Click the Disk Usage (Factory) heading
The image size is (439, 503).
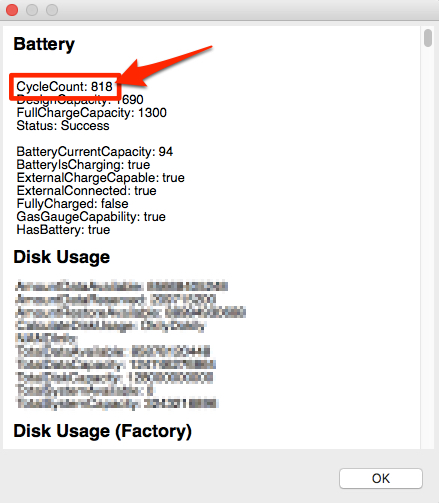[x=103, y=431]
